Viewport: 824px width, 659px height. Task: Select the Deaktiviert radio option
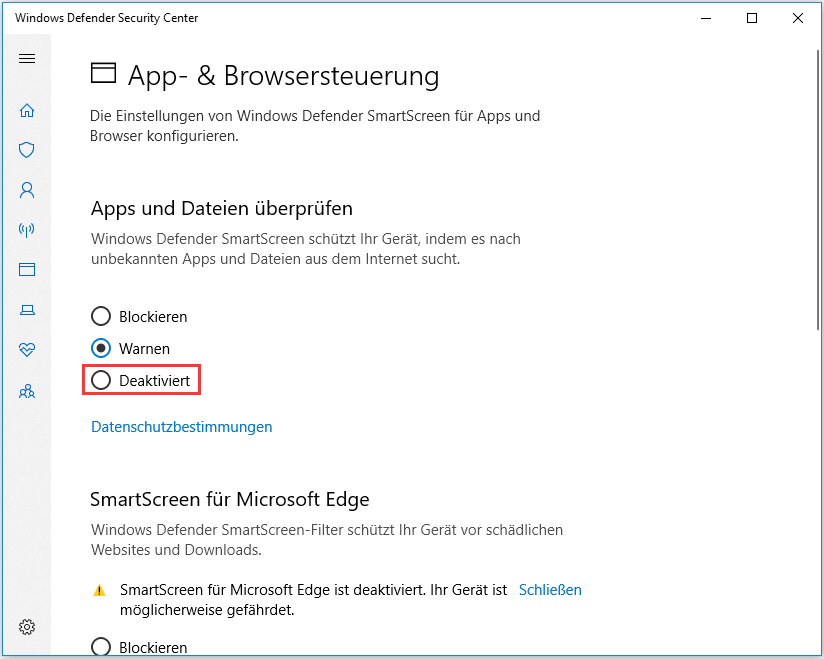click(x=141, y=380)
